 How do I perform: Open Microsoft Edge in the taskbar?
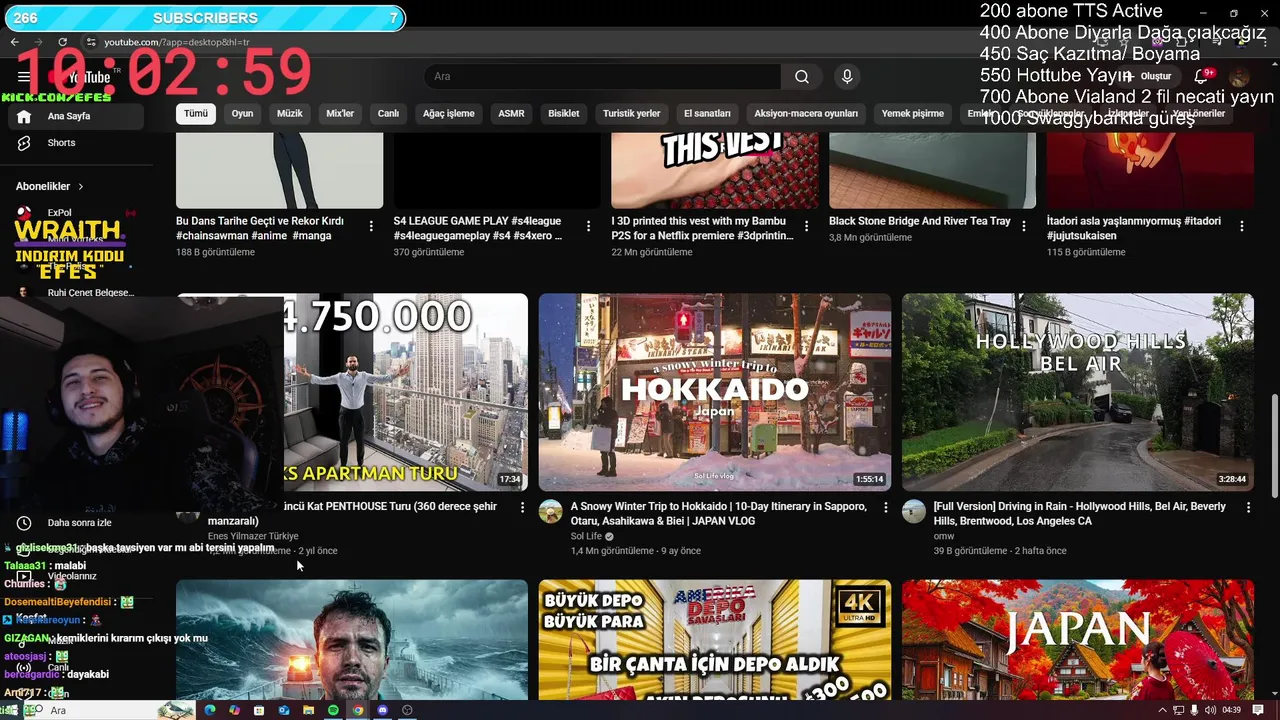point(210,710)
